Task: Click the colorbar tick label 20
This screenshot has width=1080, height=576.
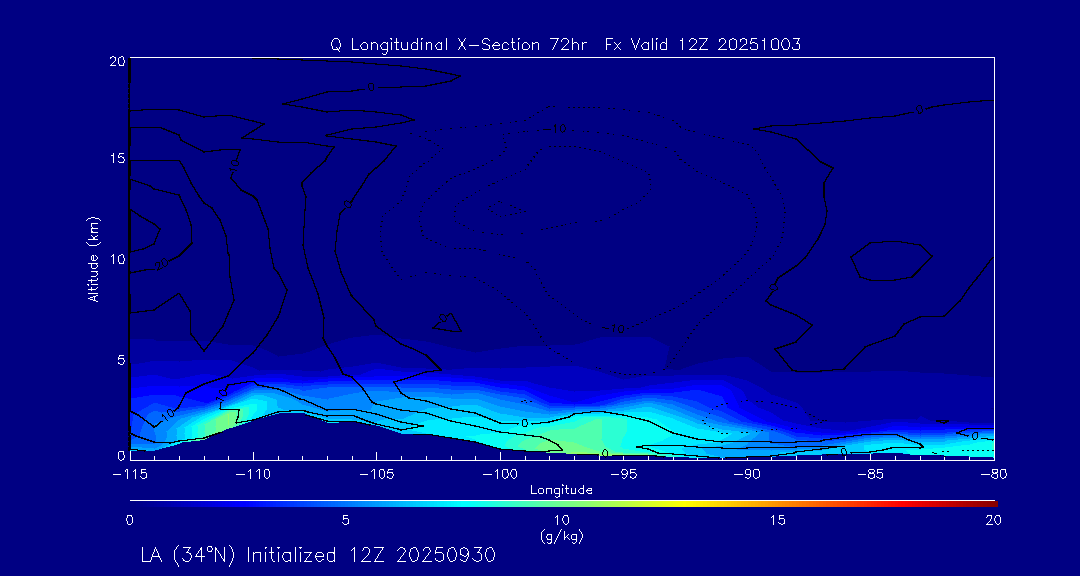Action: click(x=993, y=520)
